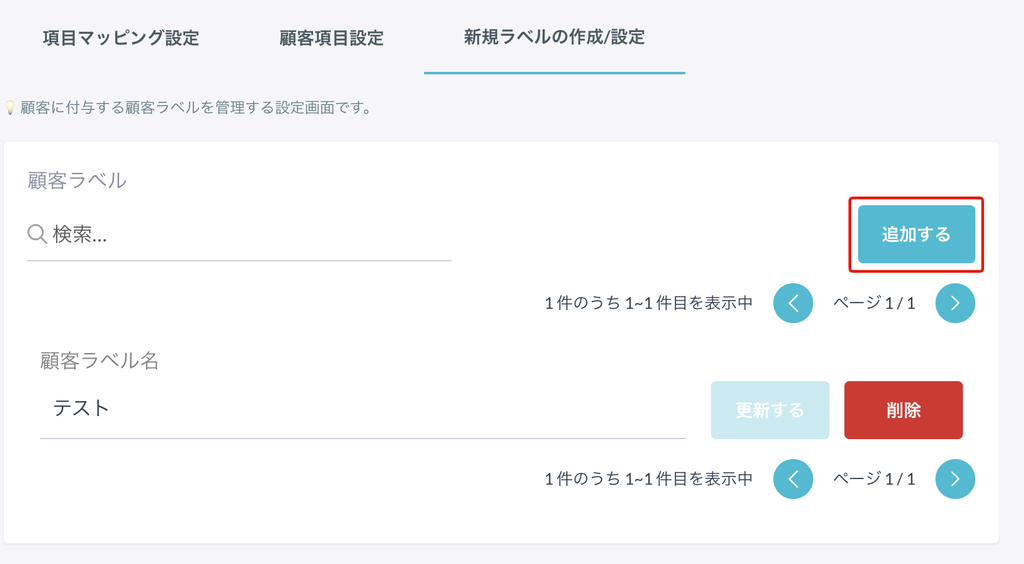Viewport: 1024px width, 564px height.
Task: Click the lower 1 件のうち 1~1 件目を表示中 text
Action: click(648, 479)
